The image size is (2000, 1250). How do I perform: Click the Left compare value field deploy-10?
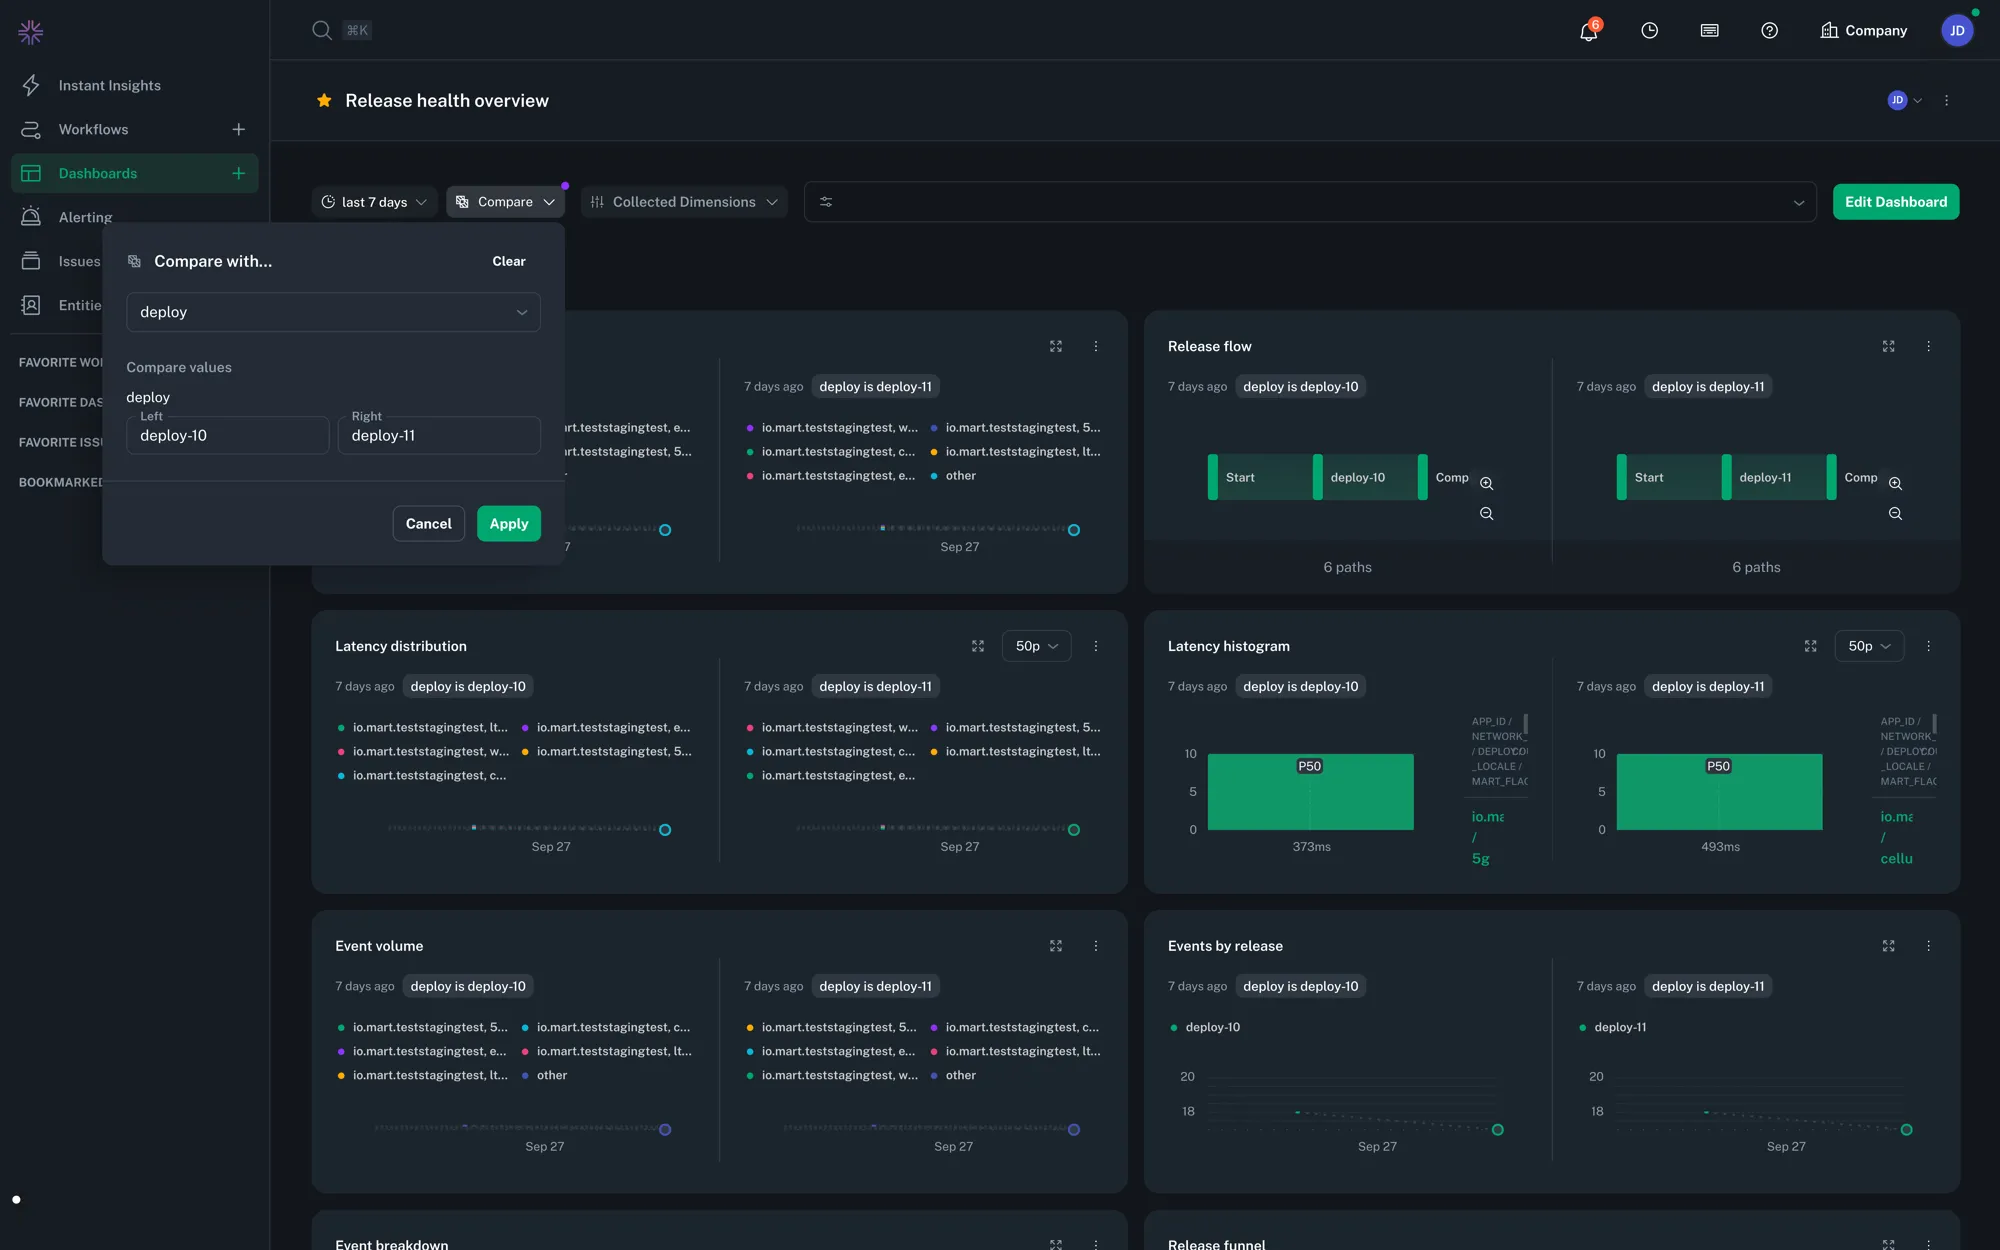coord(228,435)
